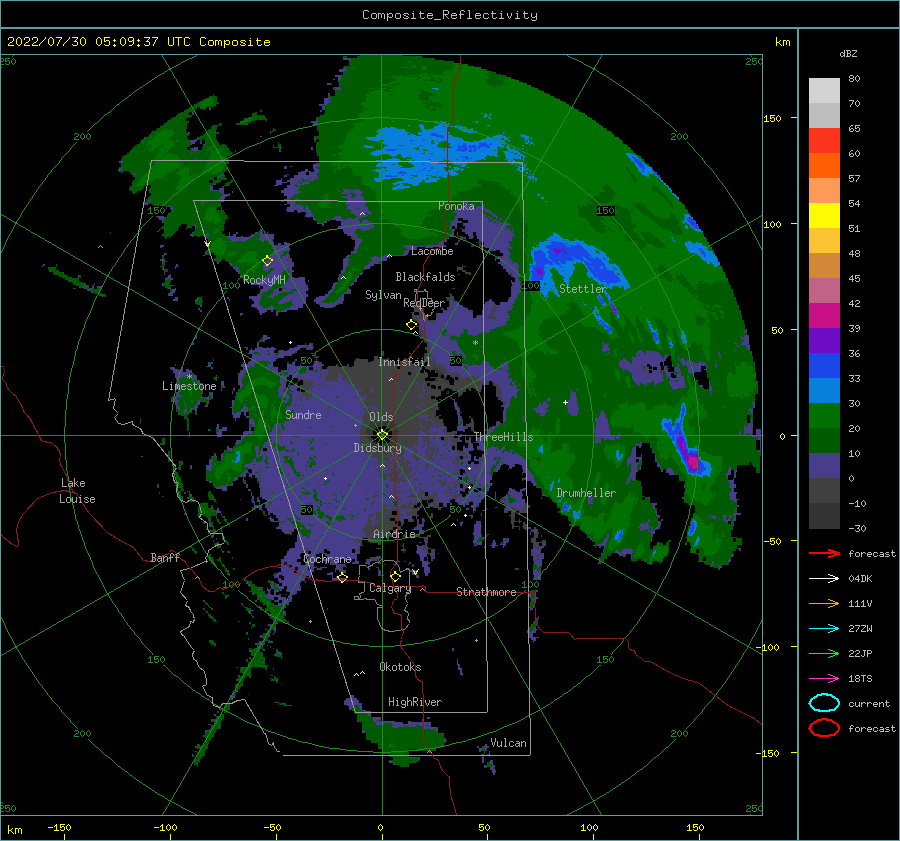Image resolution: width=900 pixels, height=841 pixels.
Task: Click the red forecast arrow in legend
Action: [824, 553]
